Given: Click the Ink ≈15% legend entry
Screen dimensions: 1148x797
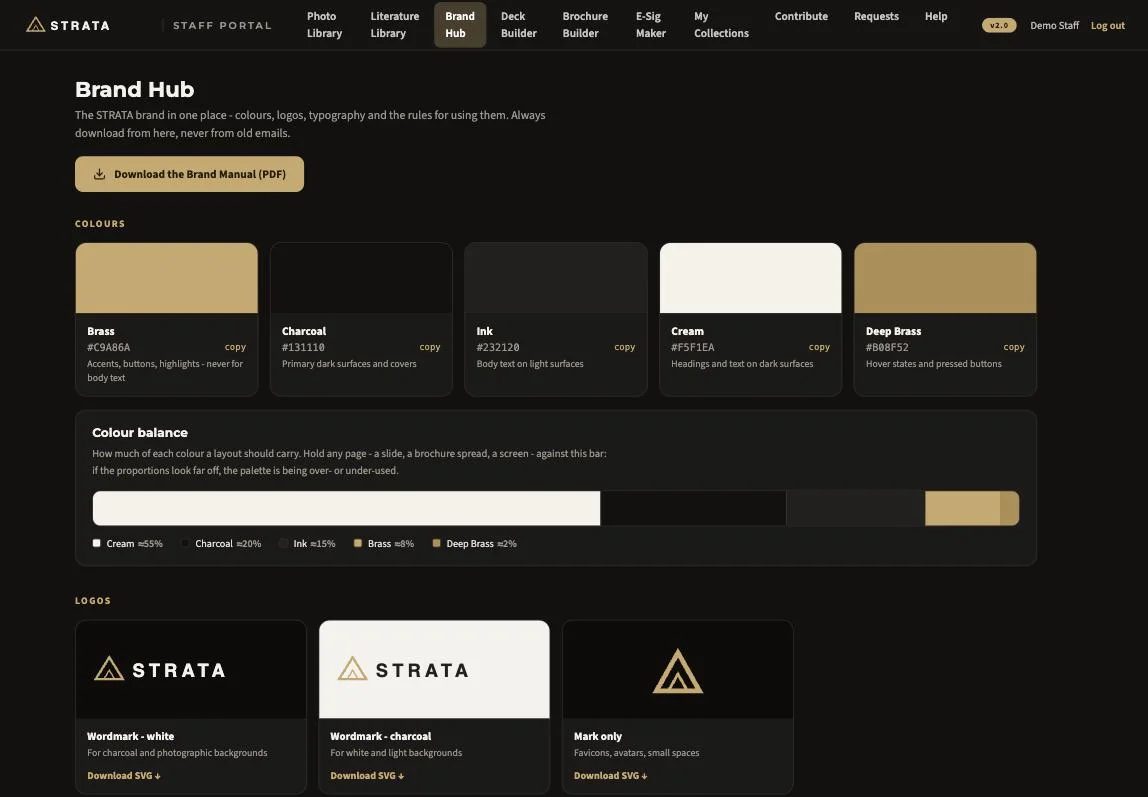Looking at the screenshot, I should 308,544.
